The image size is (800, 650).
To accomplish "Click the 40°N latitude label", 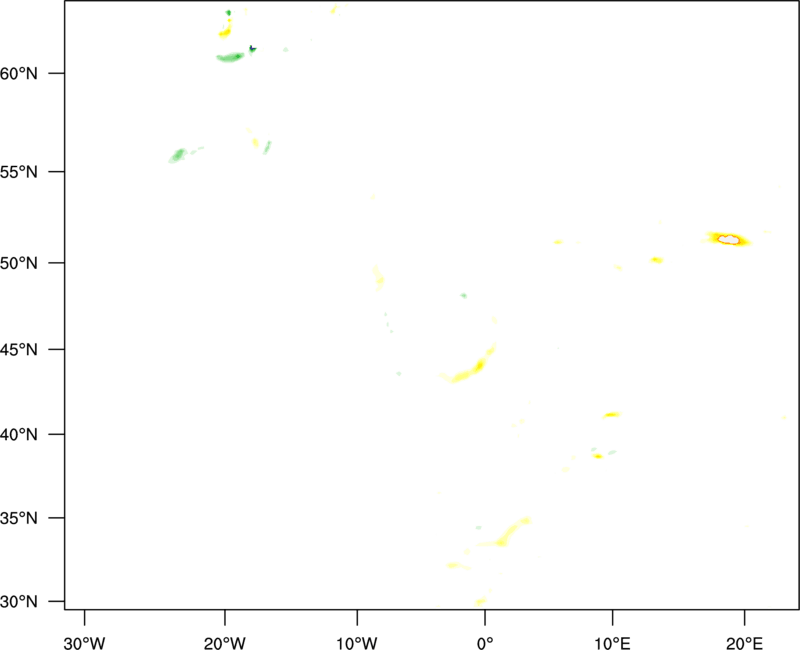I will (x=19, y=435).
